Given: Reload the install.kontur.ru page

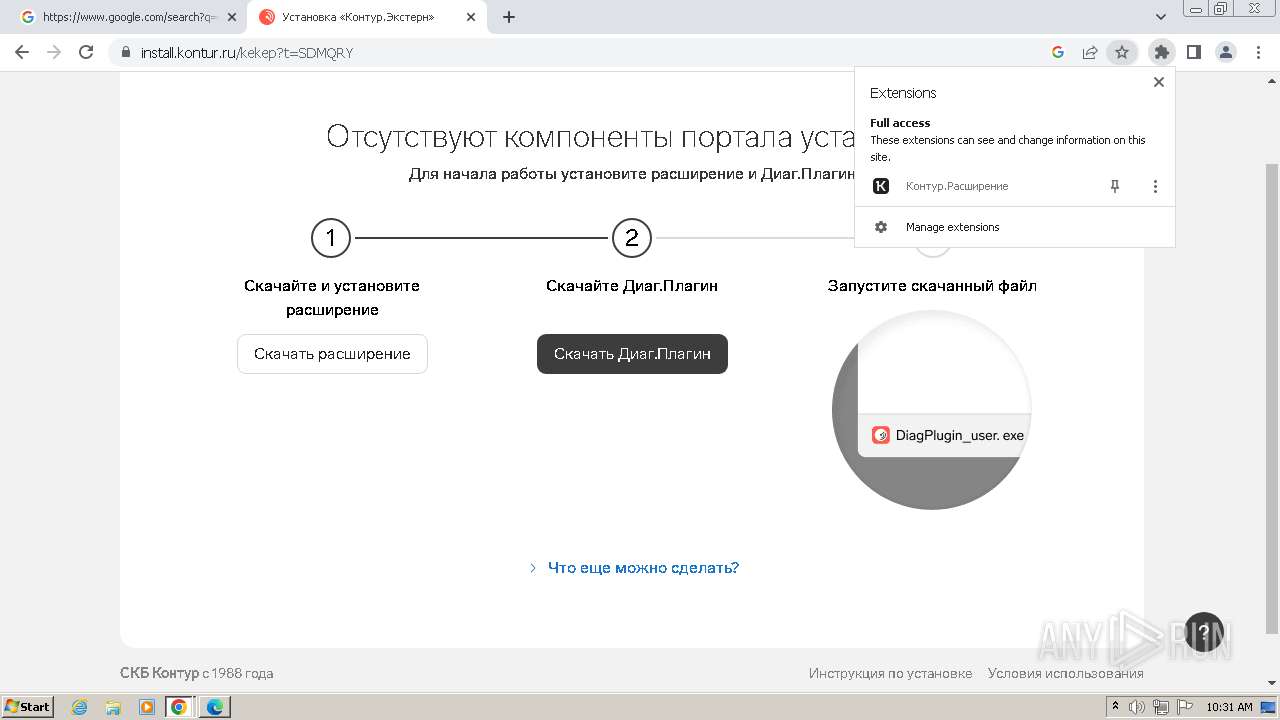Looking at the screenshot, I should pyautogui.click(x=86, y=52).
